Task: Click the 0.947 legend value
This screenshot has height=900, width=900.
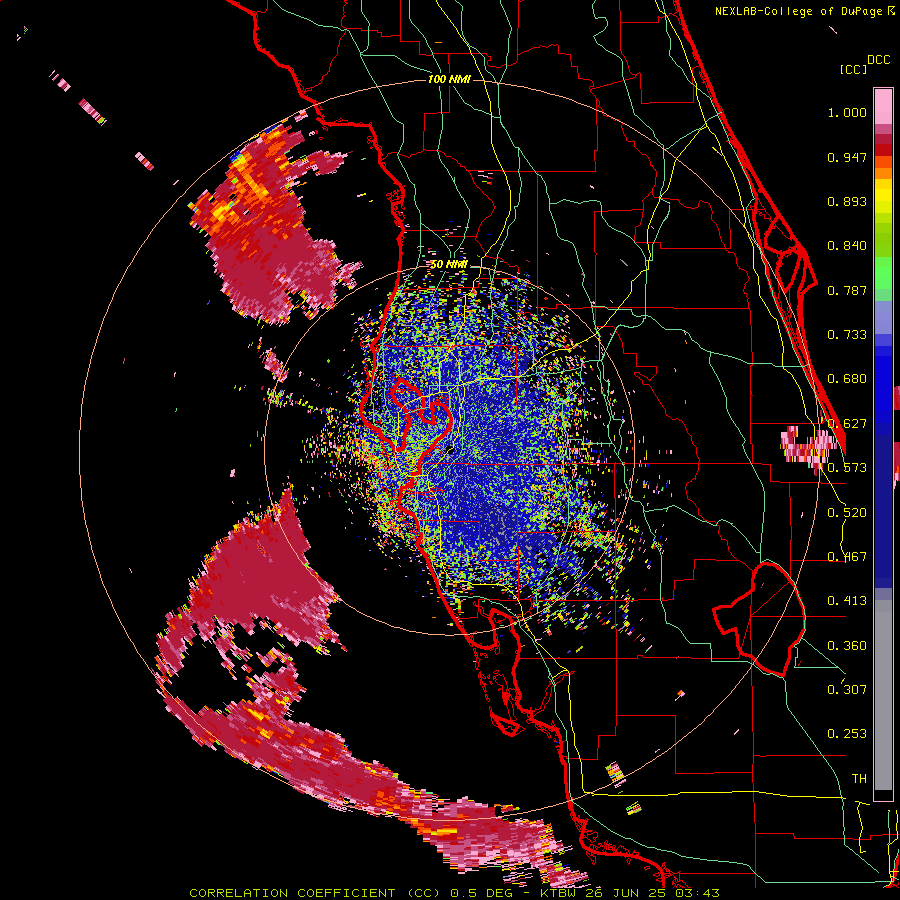Action: tap(847, 157)
